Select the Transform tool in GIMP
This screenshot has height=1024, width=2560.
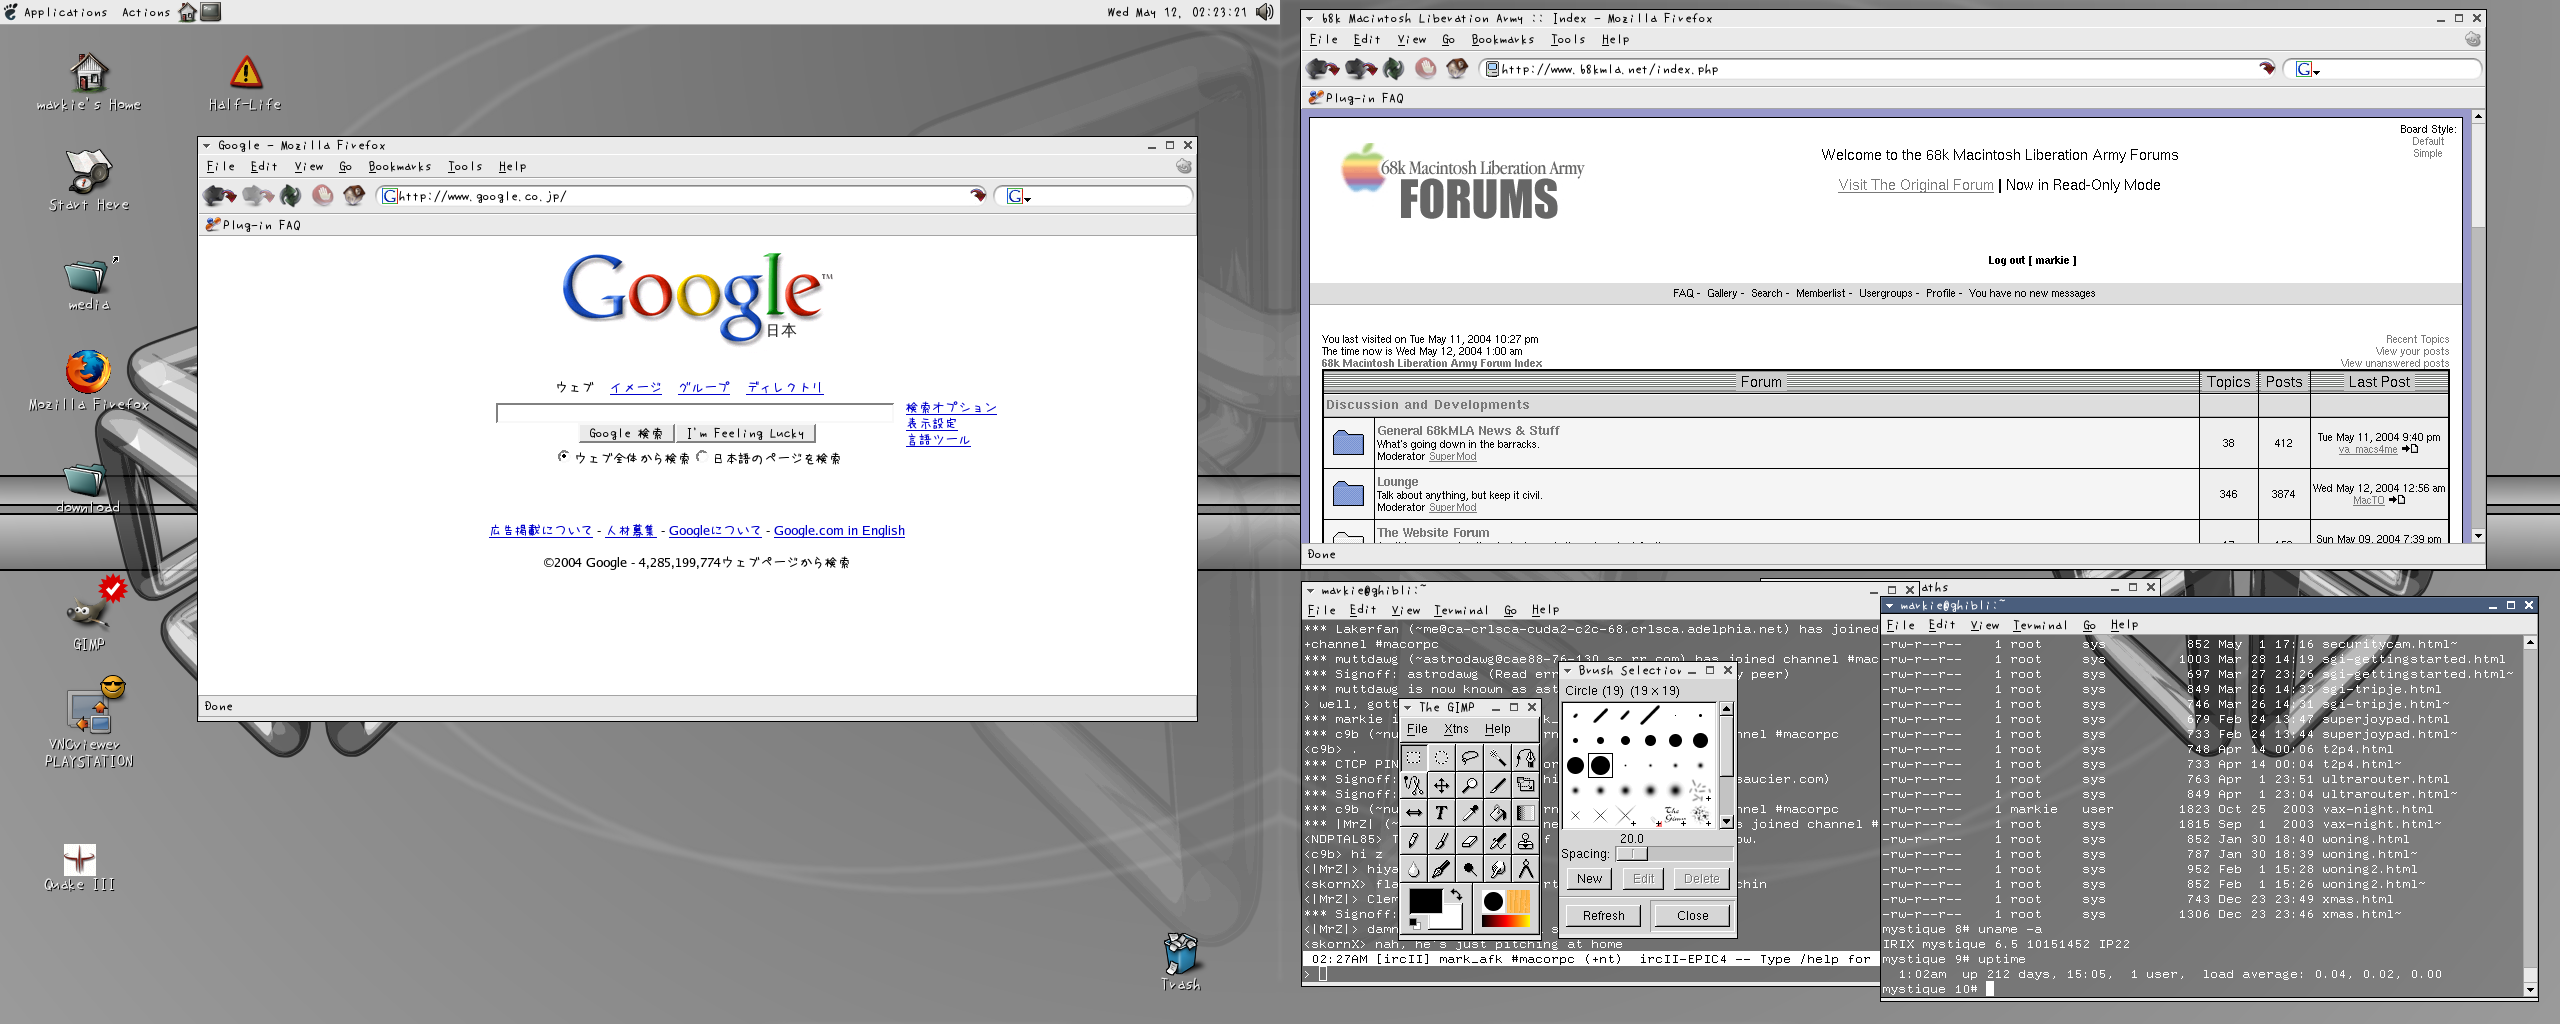pos(1525,785)
